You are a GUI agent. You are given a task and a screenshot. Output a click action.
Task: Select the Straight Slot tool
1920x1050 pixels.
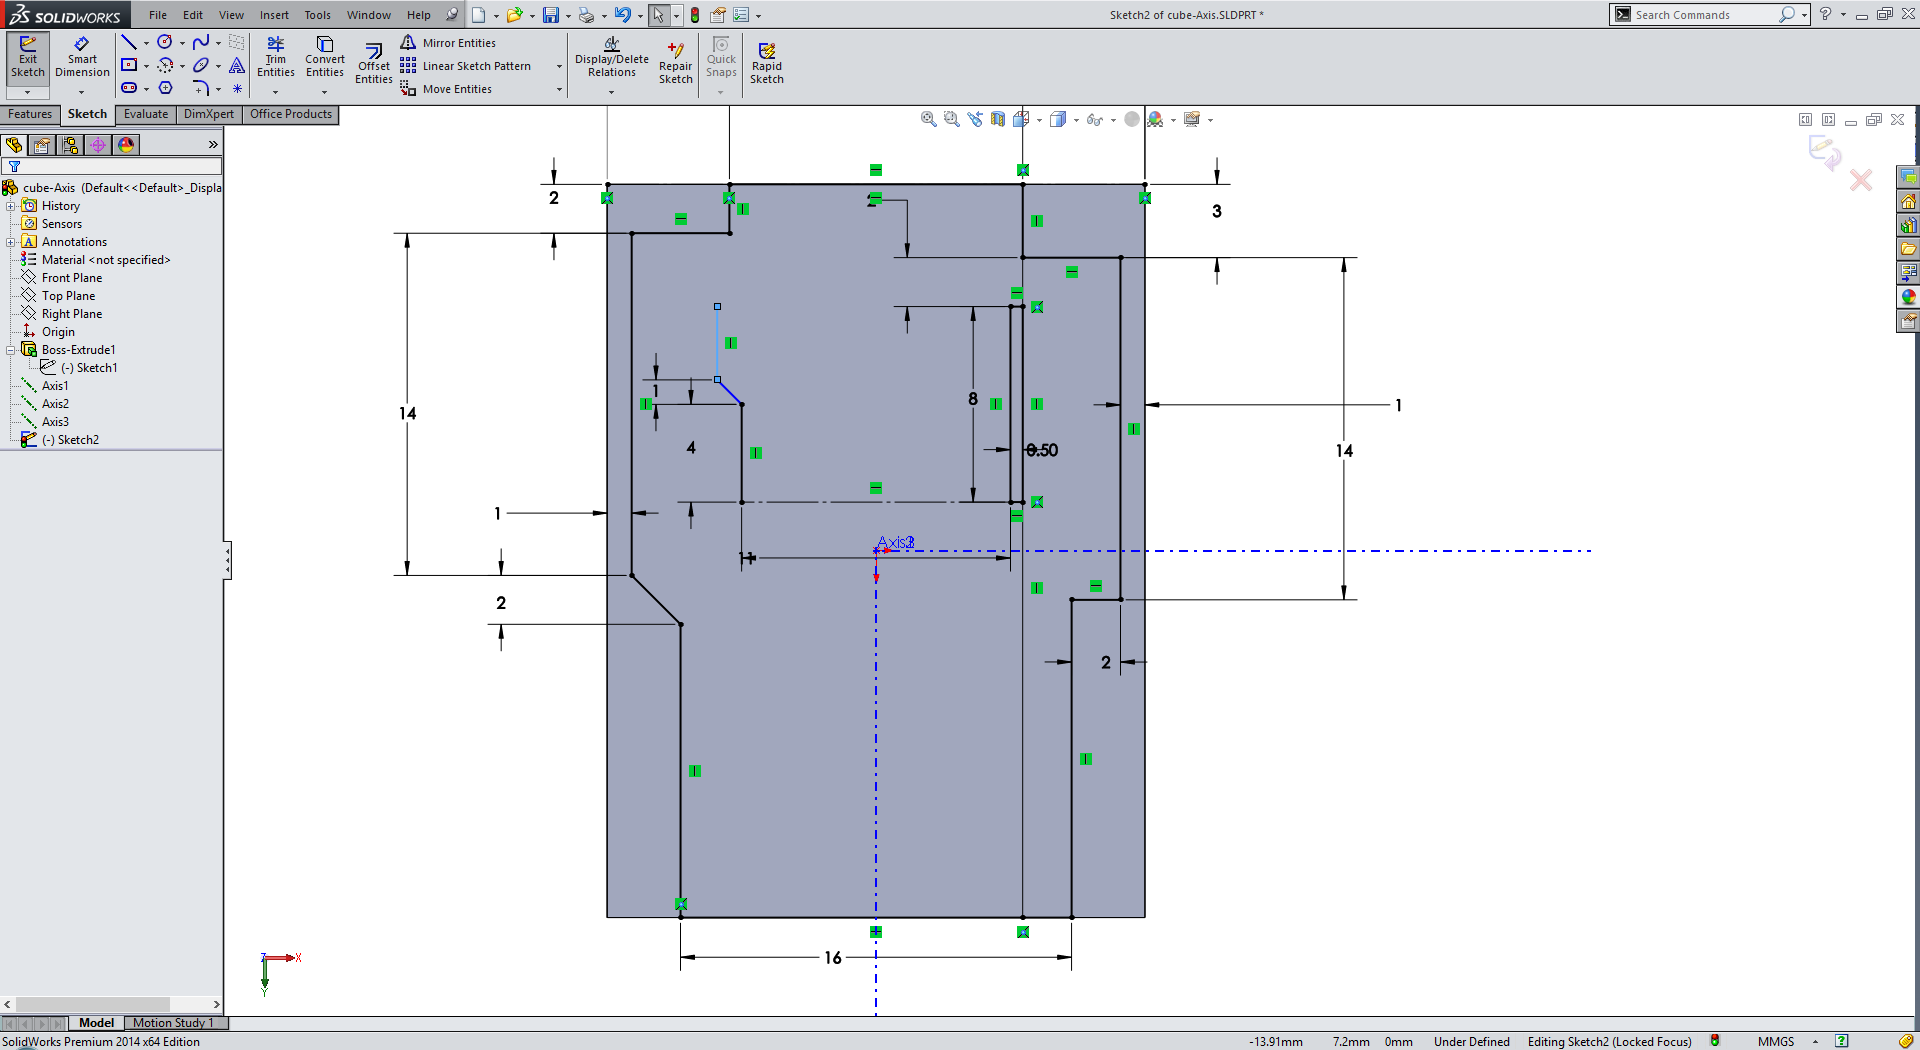(129, 88)
